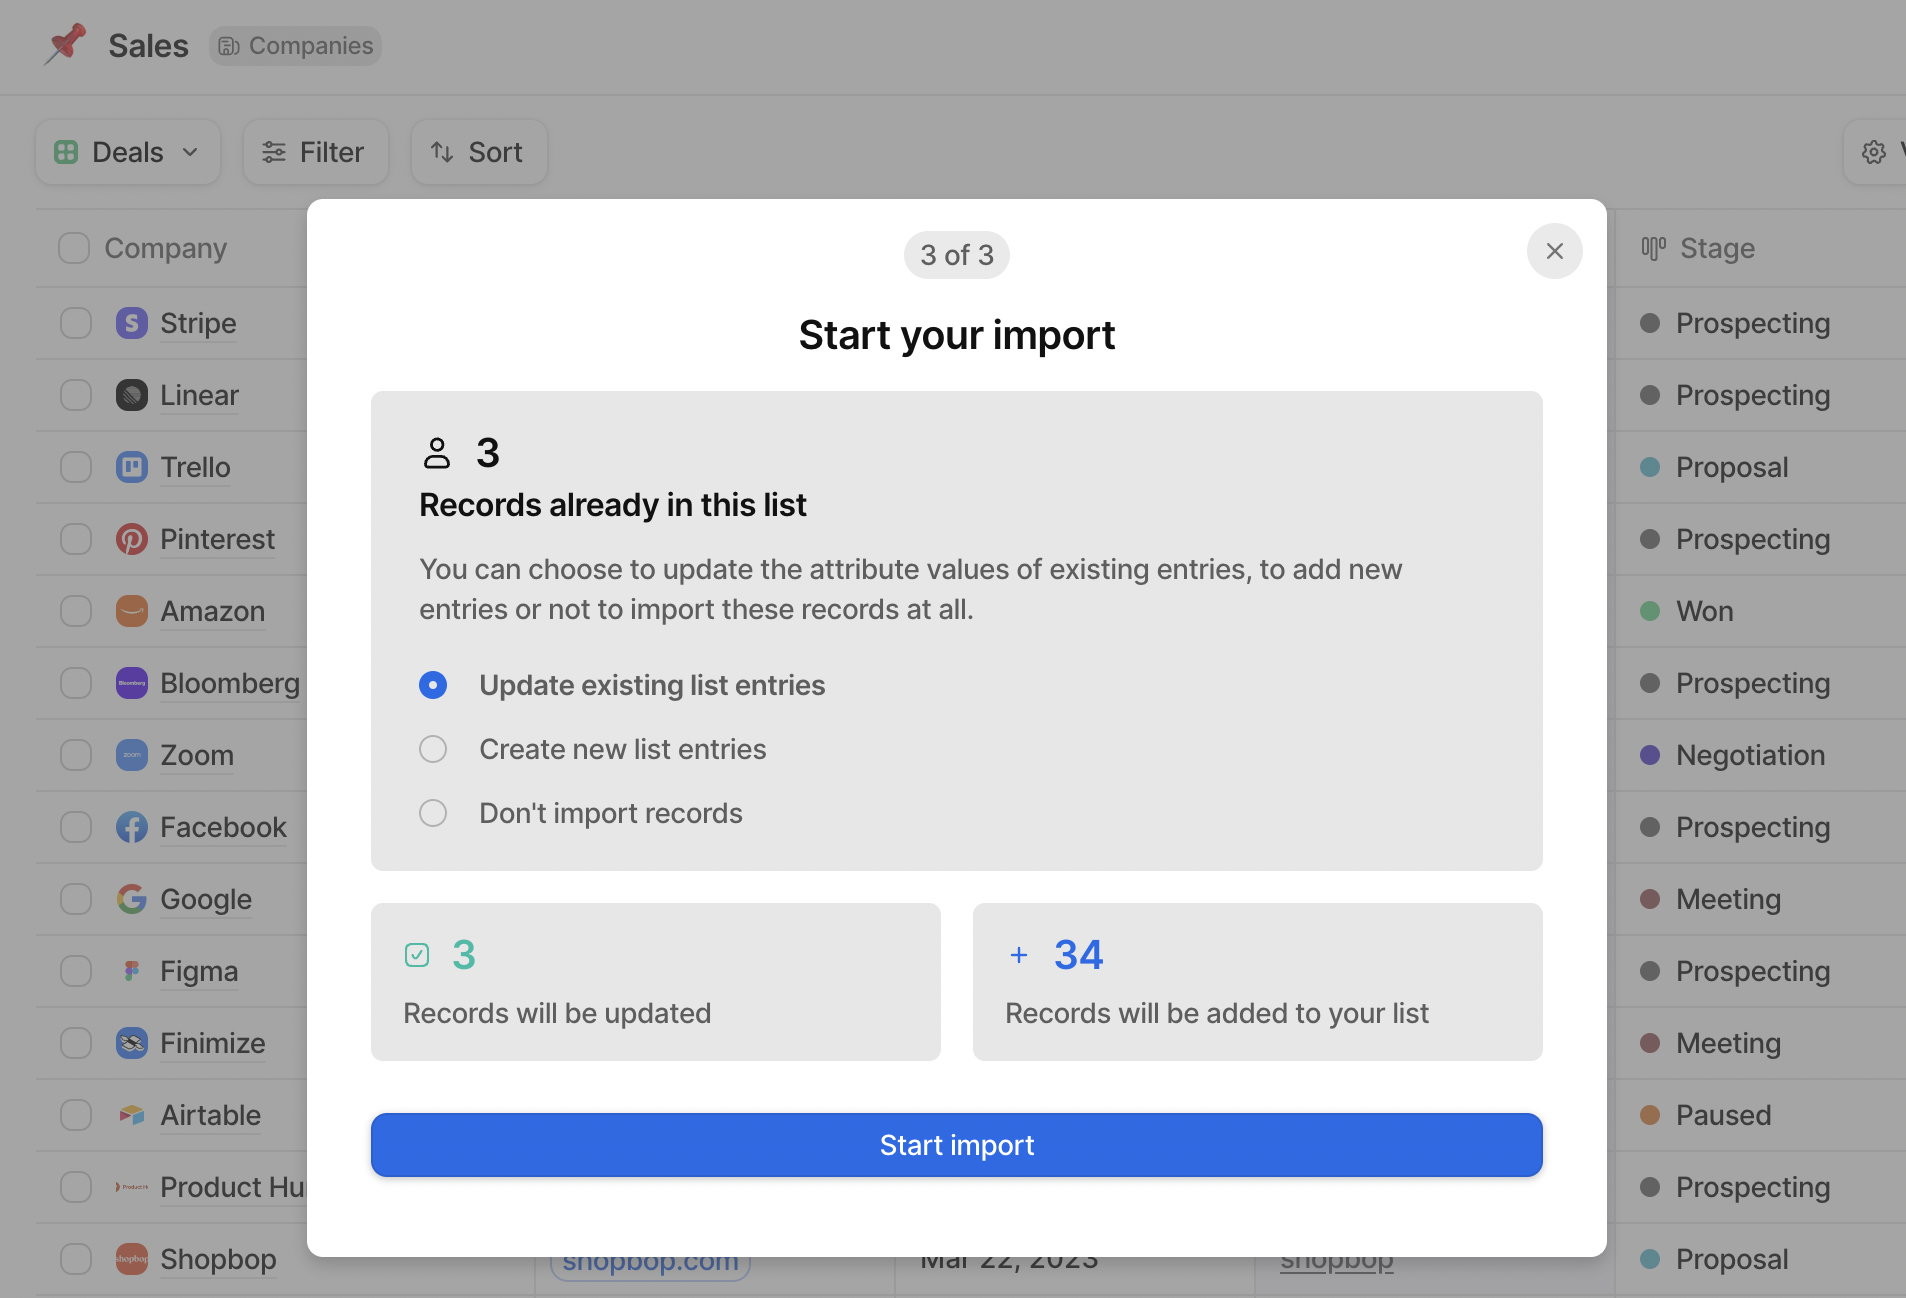Click the Companies breadcrumb tag
The image size is (1906, 1298).
pyautogui.click(x=295, y=46)
